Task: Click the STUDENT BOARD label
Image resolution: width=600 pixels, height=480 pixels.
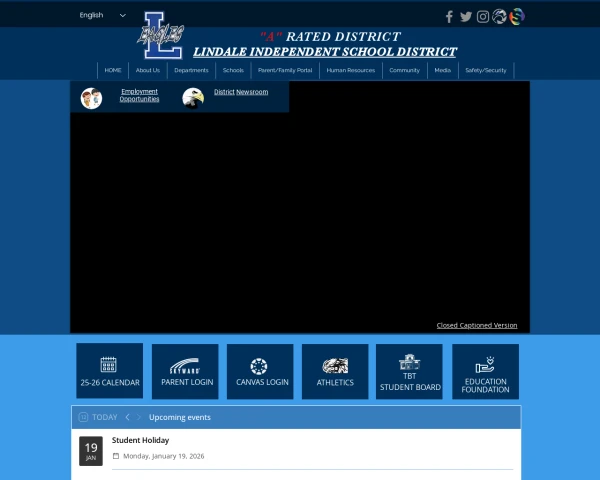Action: pos(410,387)
